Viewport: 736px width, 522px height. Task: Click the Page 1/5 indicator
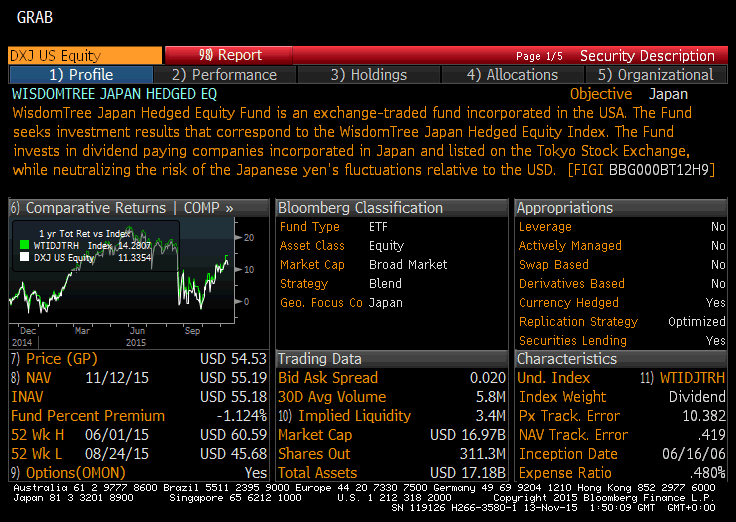click(x=539, y=56)
